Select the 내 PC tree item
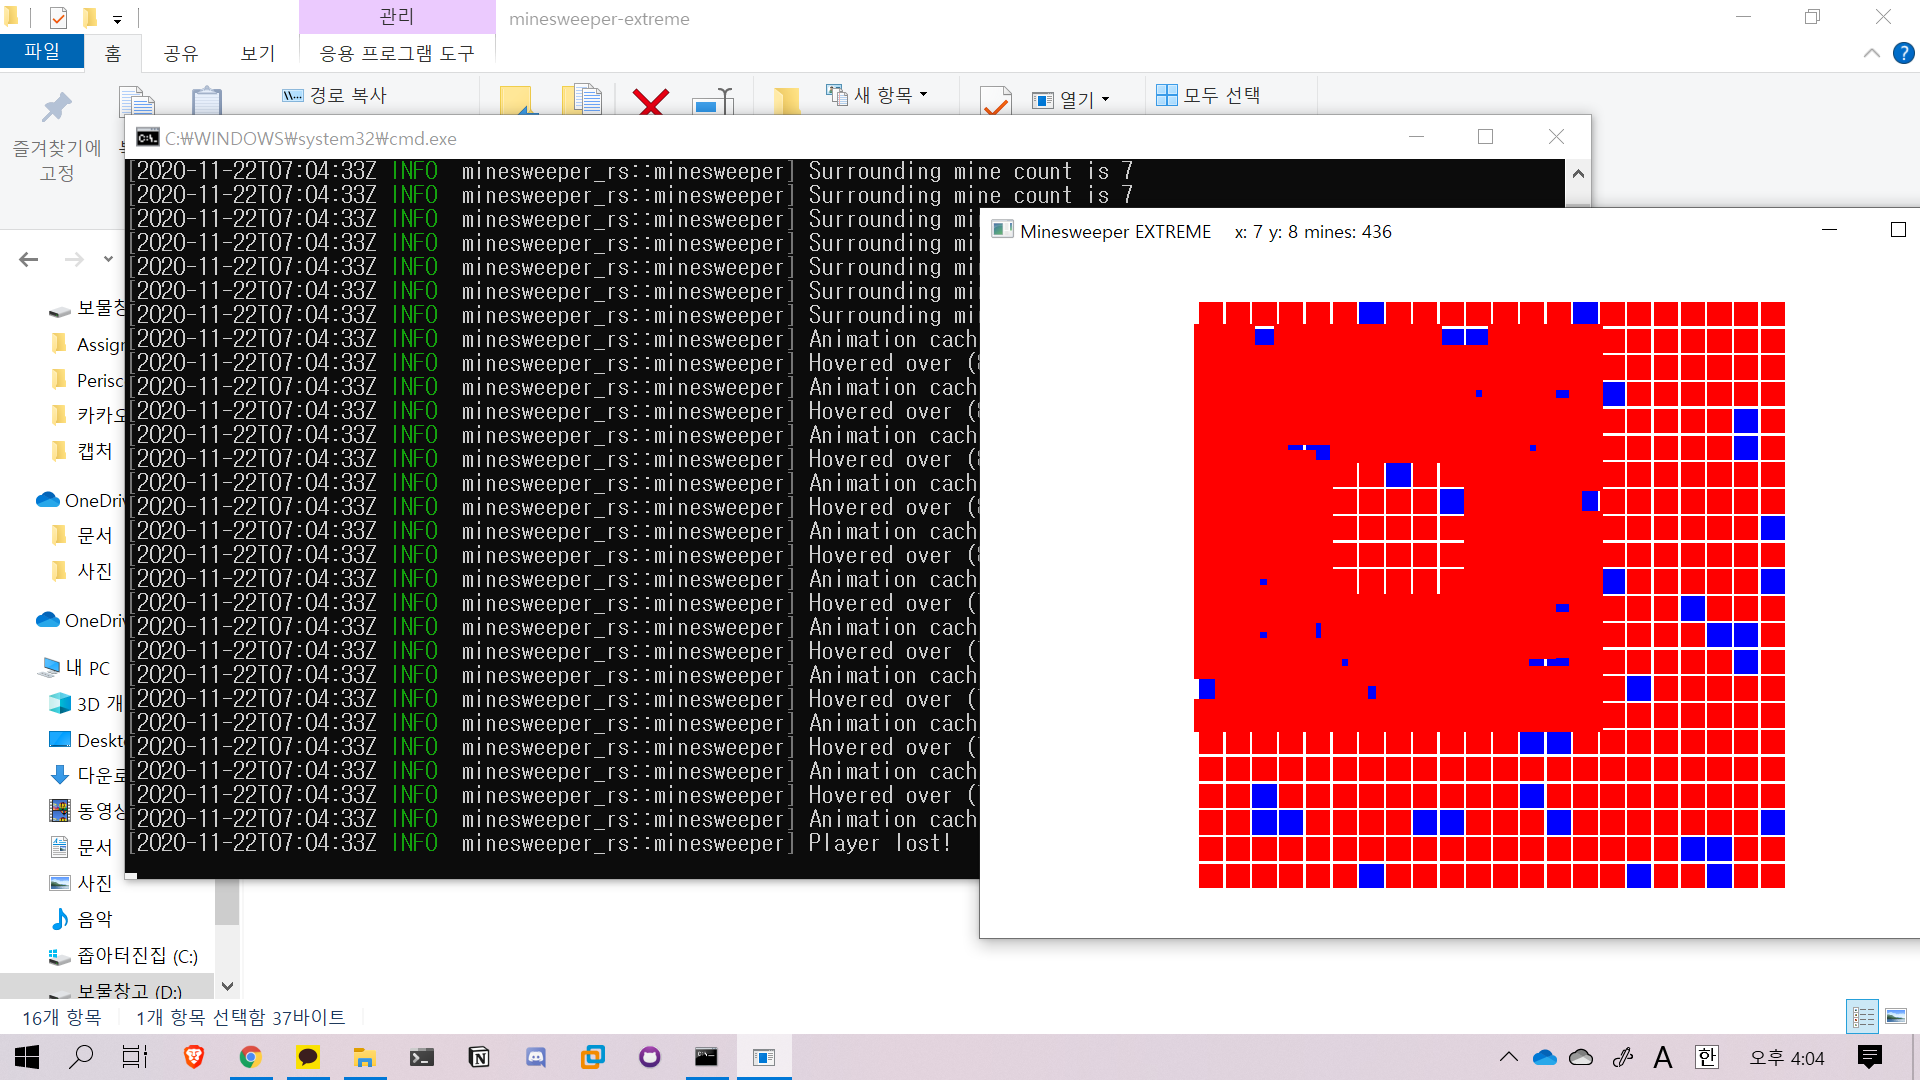The image size is (1920, 1080). click(87, 667)
